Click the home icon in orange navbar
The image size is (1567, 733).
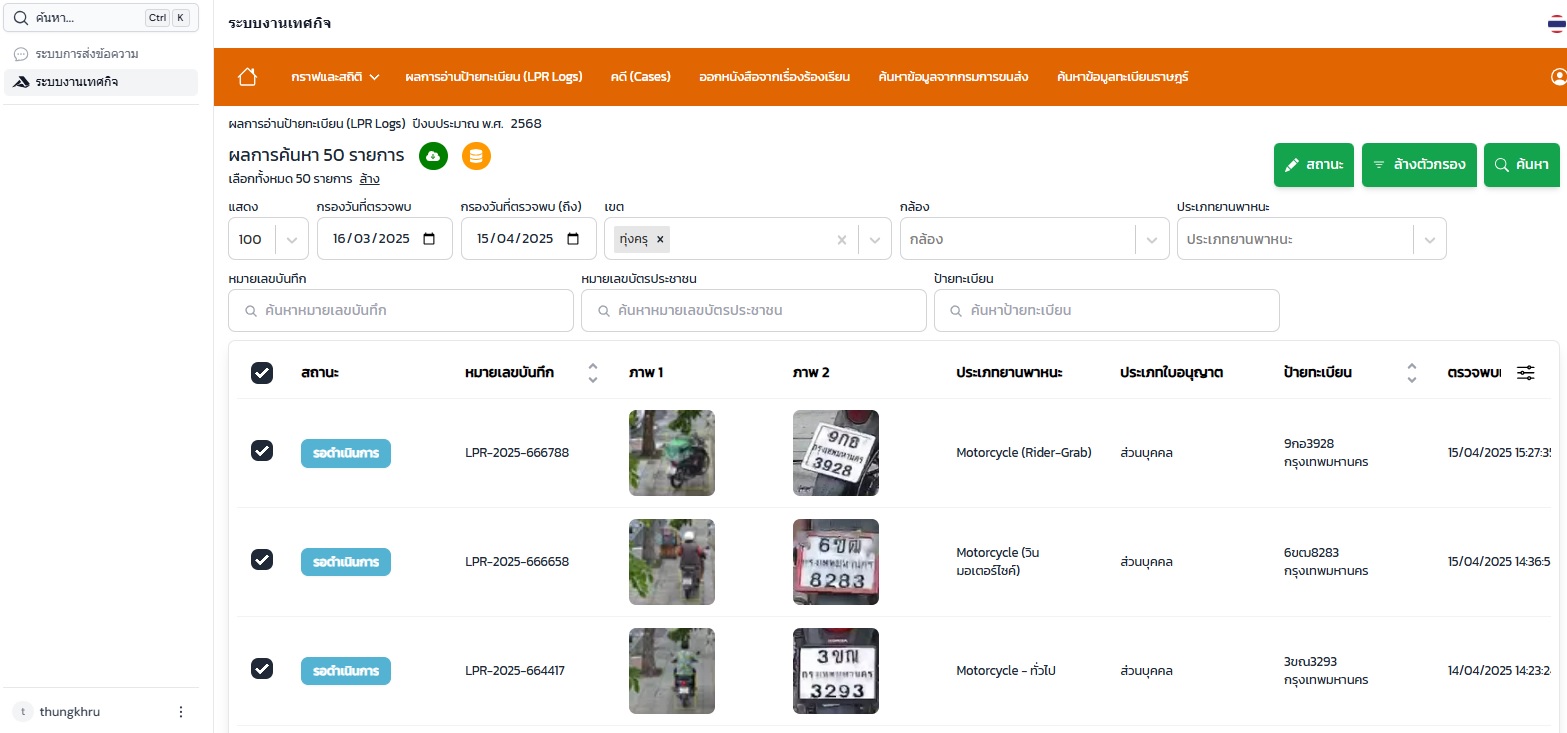click(x=247, y=77)
